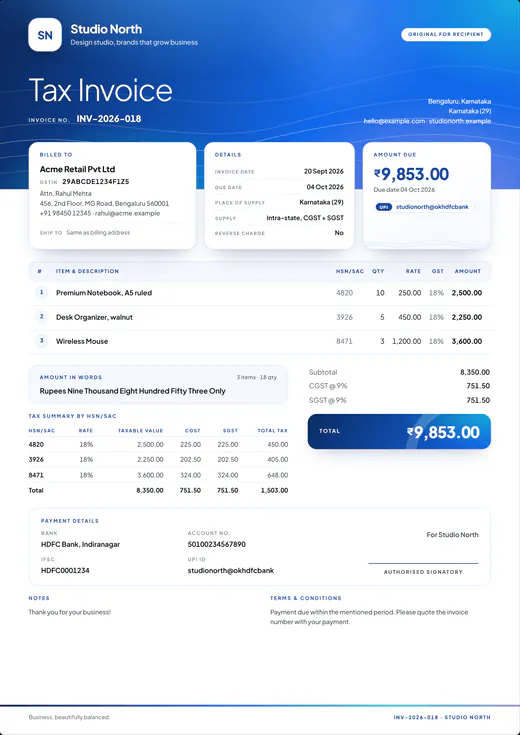
Task: Click TERMS & CONDITIONS heading
Action: [x=306, y=599]
